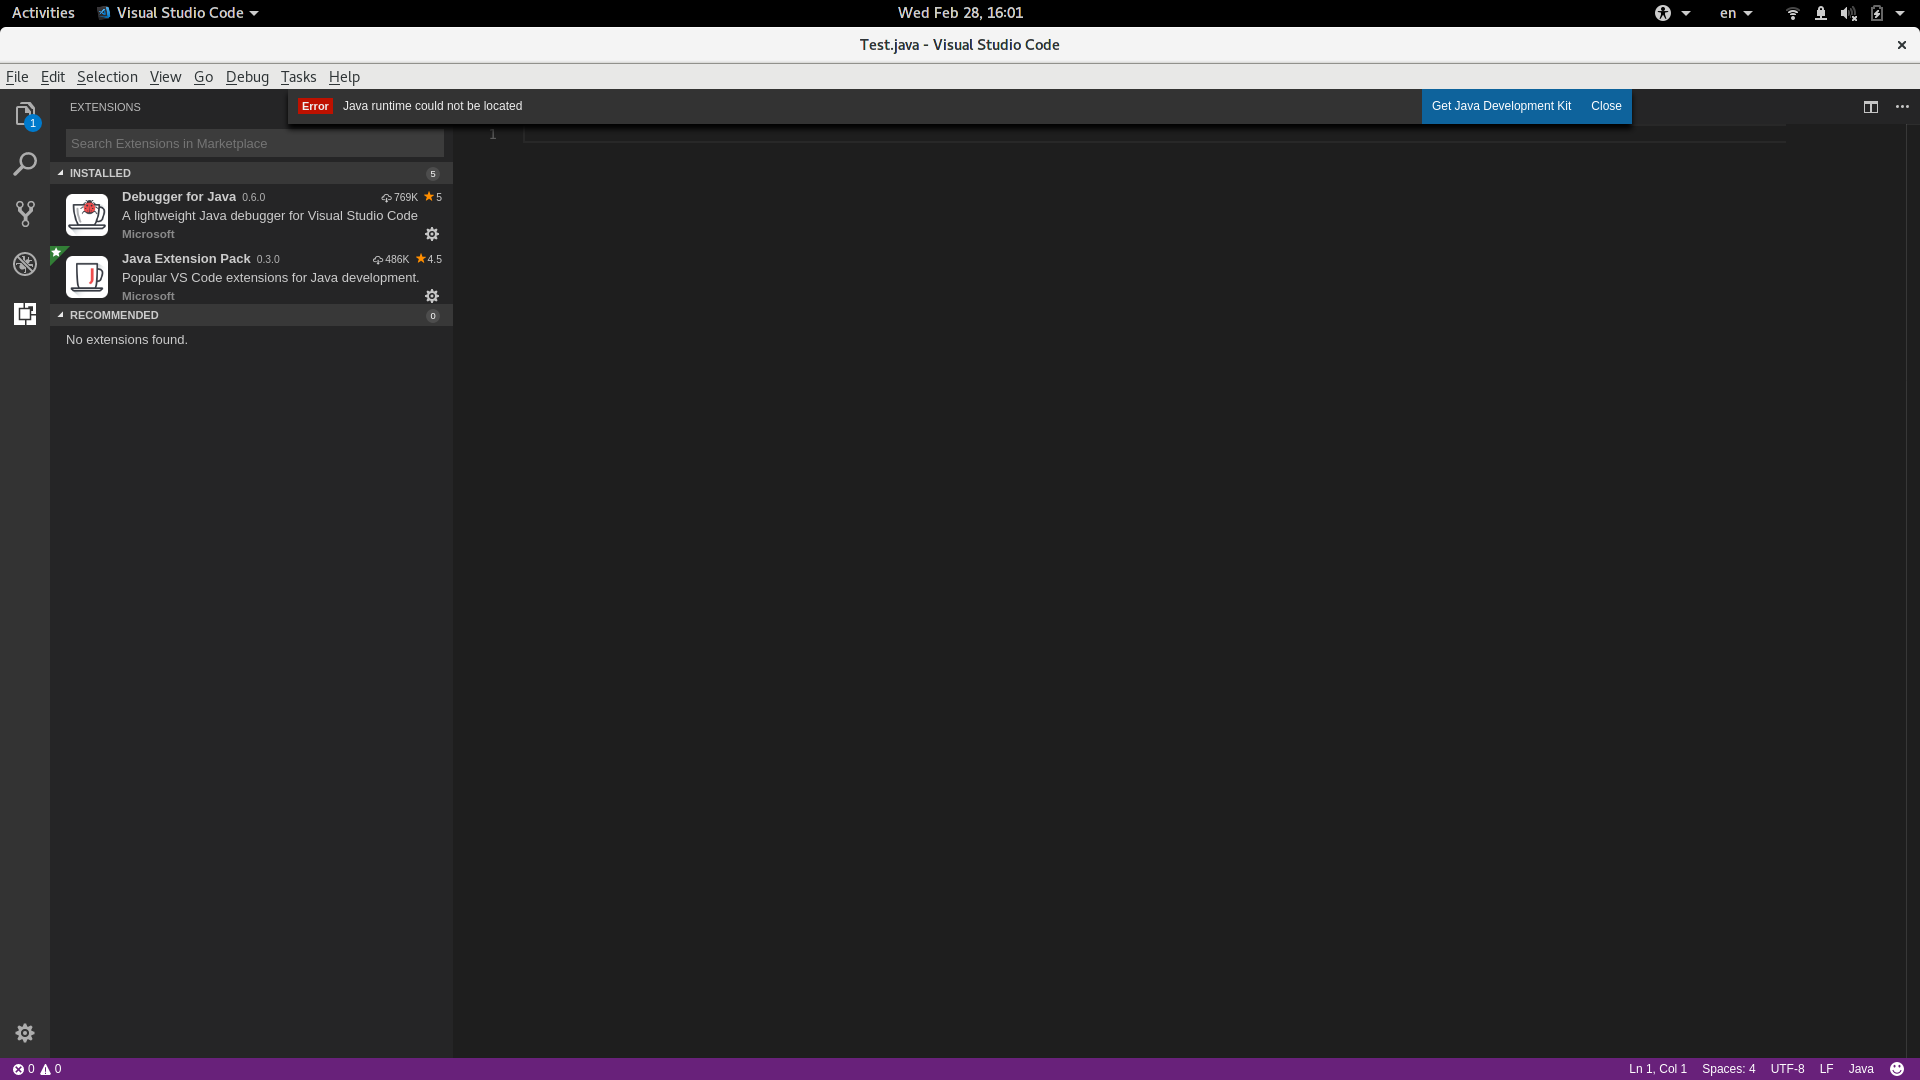Open the en input language dropdown
The image size is (1920, 1080).
(x=1736, y=13)
